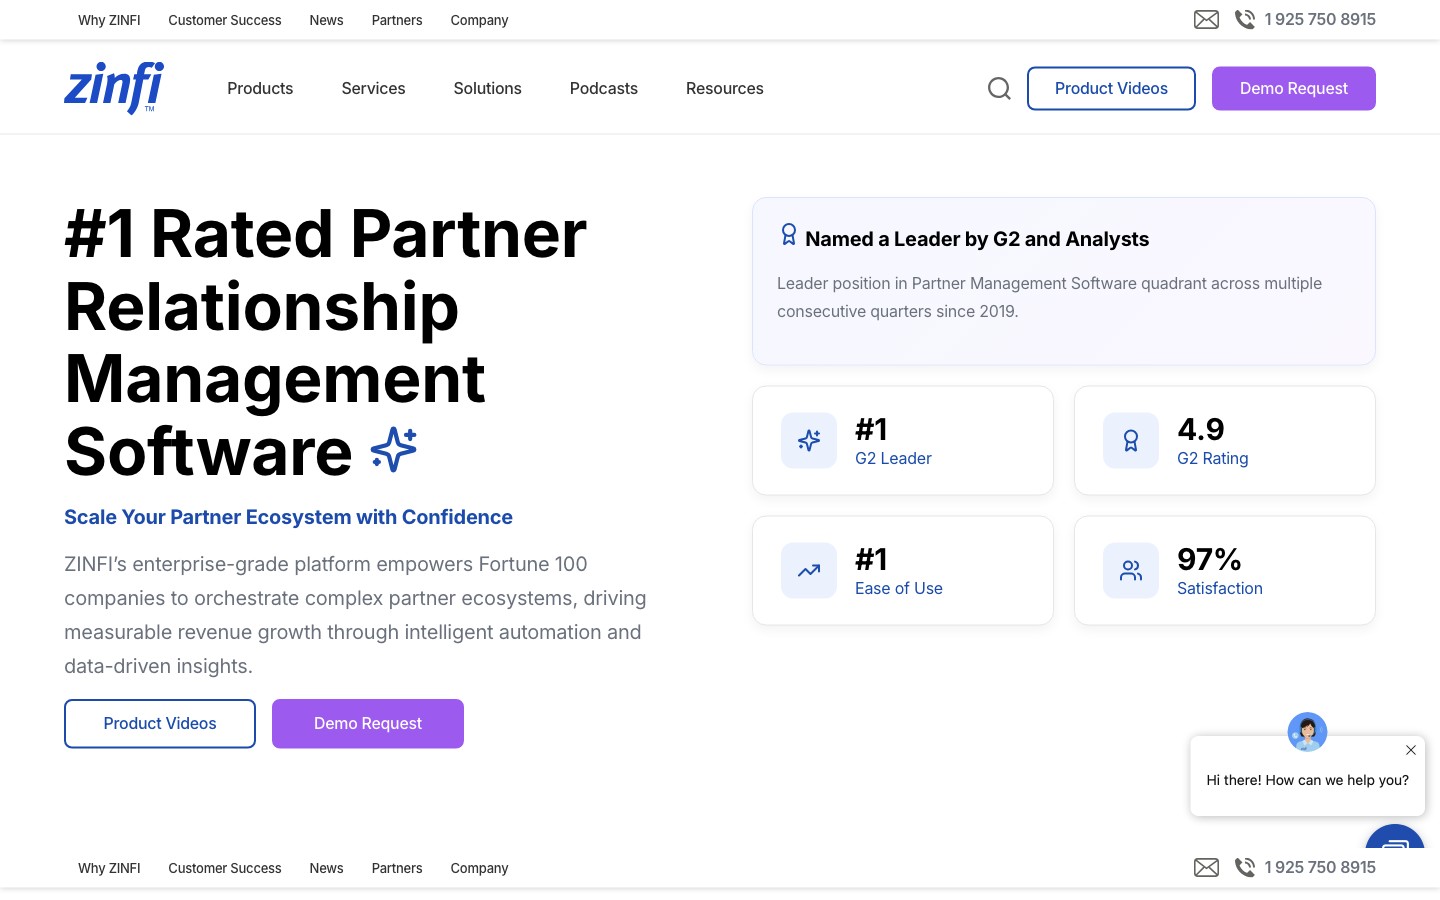Click the header Demo Request button
Screen dimensions: 1440x900
click(x=1294, y=88)
